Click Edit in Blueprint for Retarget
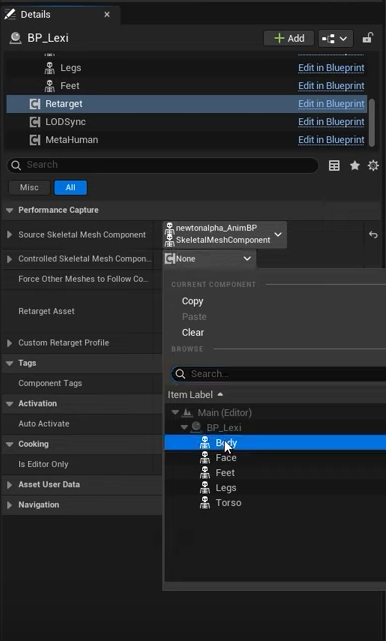 [x=331, y=104]
